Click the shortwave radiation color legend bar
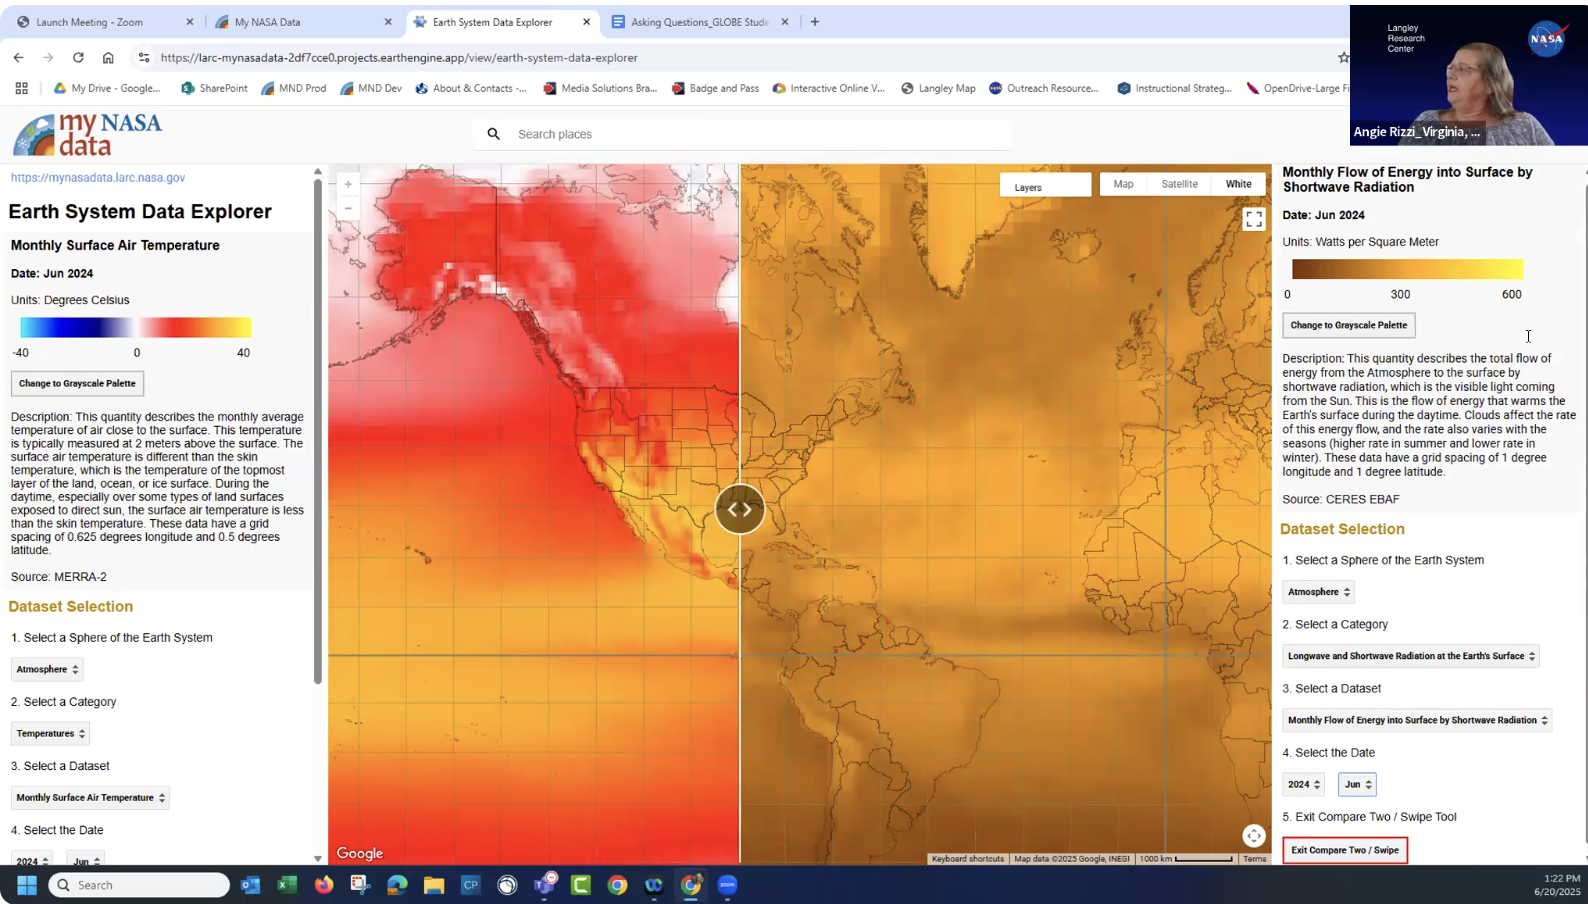The image size is (1588, 904). point(1407,269)
